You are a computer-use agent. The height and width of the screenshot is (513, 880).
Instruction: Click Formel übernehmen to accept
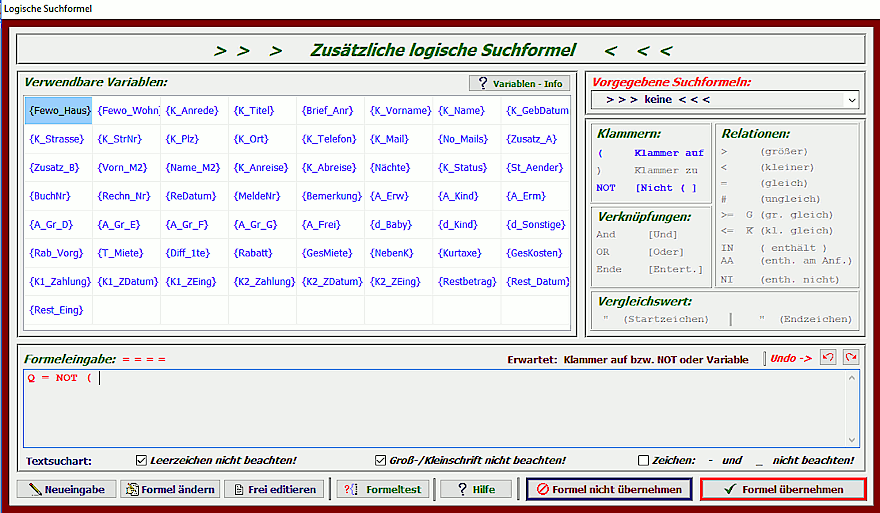pos(783,489)
